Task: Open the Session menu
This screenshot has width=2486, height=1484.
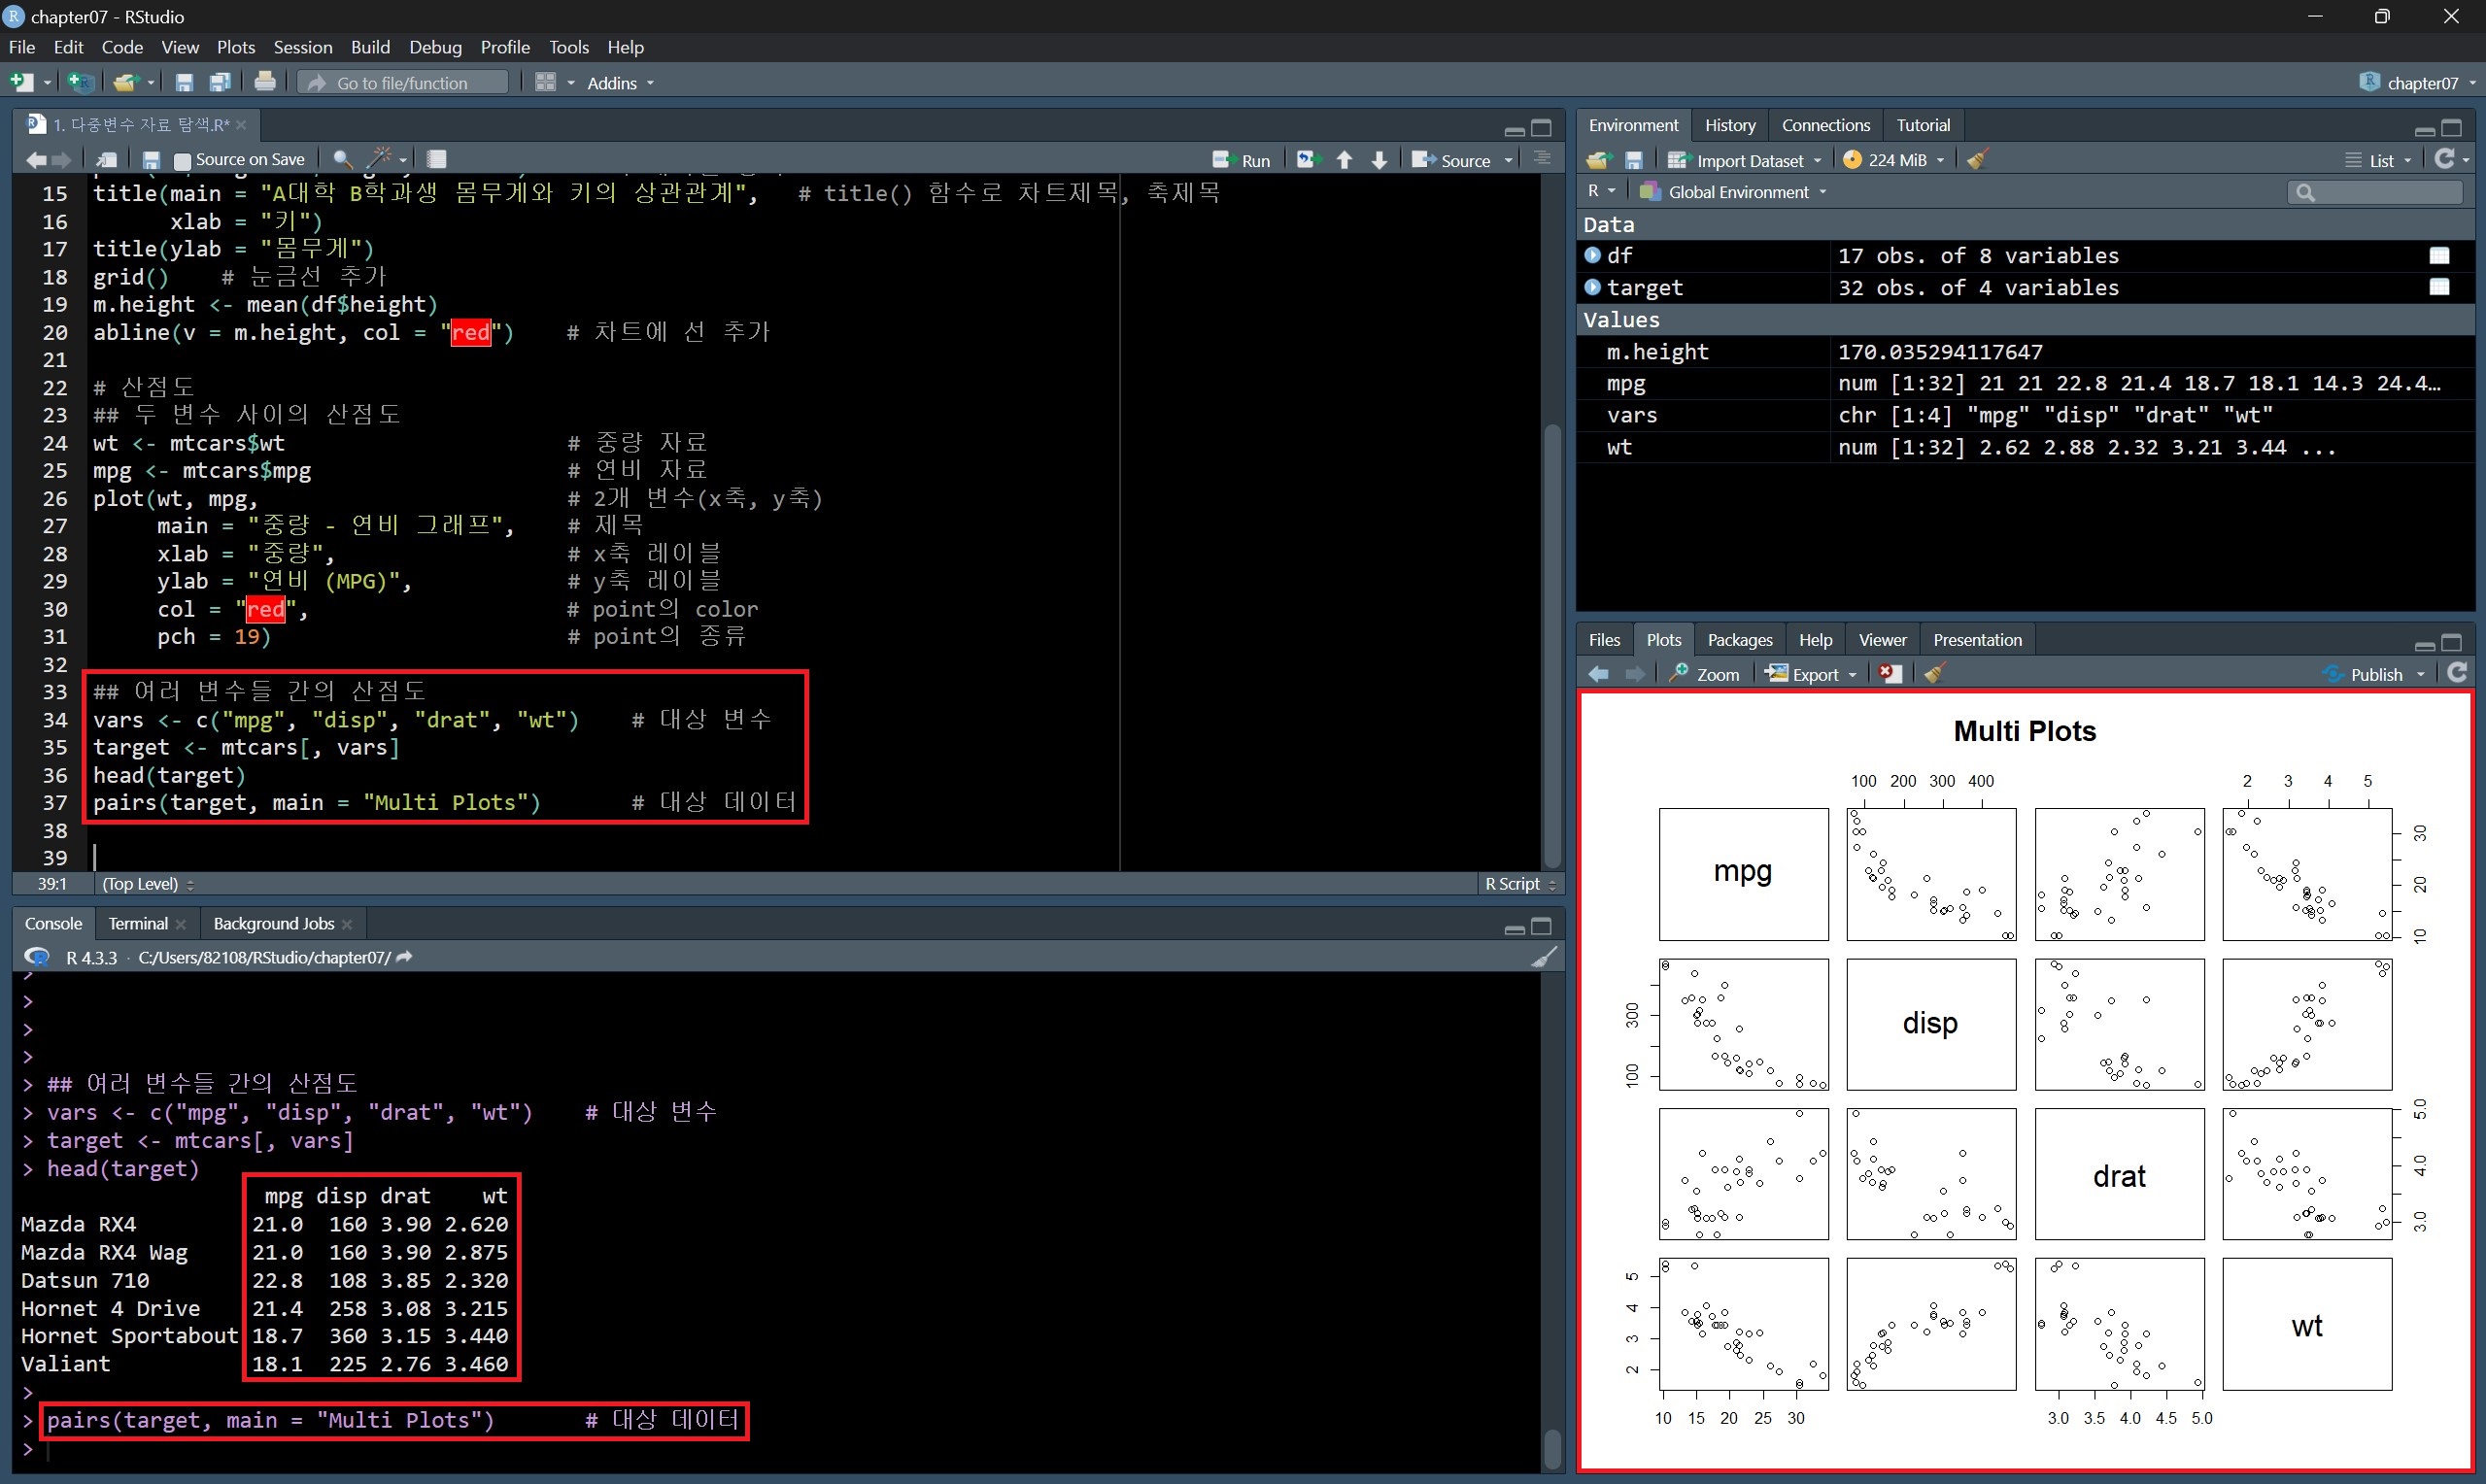Action: (302, 47)
